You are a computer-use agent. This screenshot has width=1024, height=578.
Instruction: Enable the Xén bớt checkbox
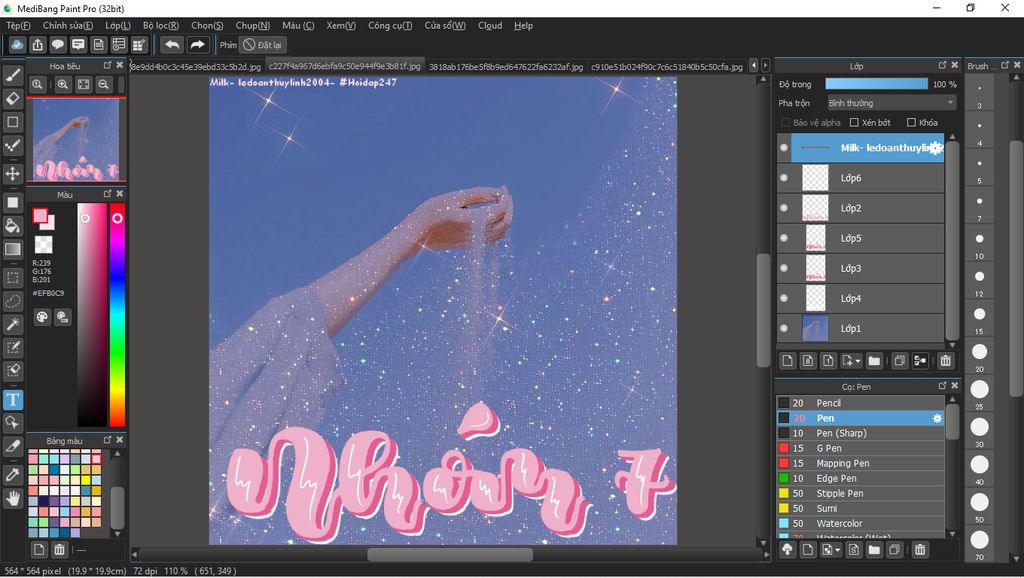point(854,122)
